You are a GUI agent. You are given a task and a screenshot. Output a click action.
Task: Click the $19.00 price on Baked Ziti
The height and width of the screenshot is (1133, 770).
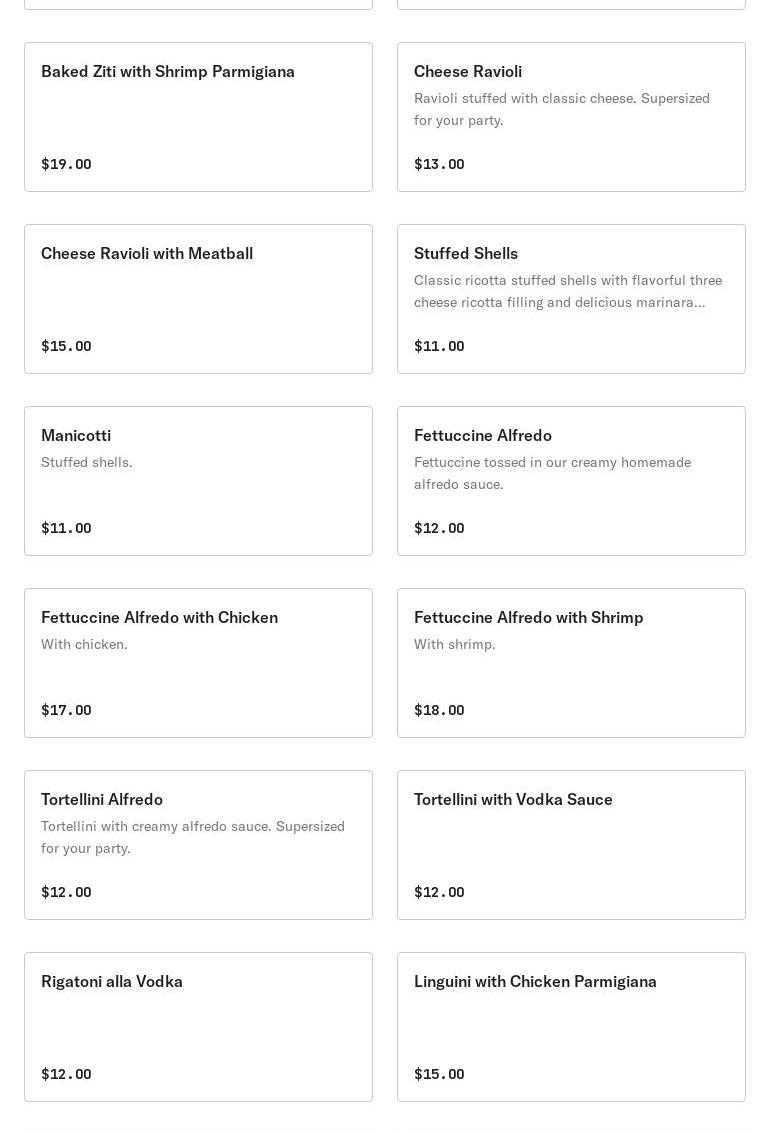pyautogui.click(x=66, y=164)
